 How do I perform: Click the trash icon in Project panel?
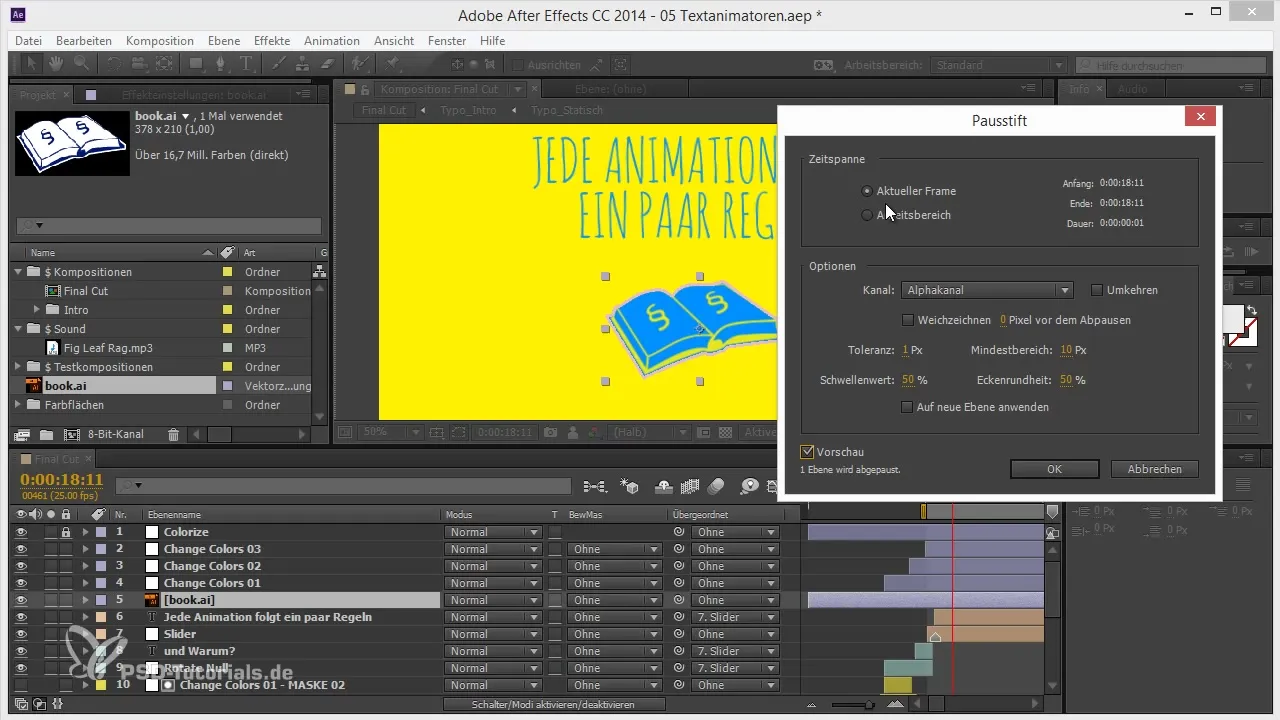pos(173,435)
